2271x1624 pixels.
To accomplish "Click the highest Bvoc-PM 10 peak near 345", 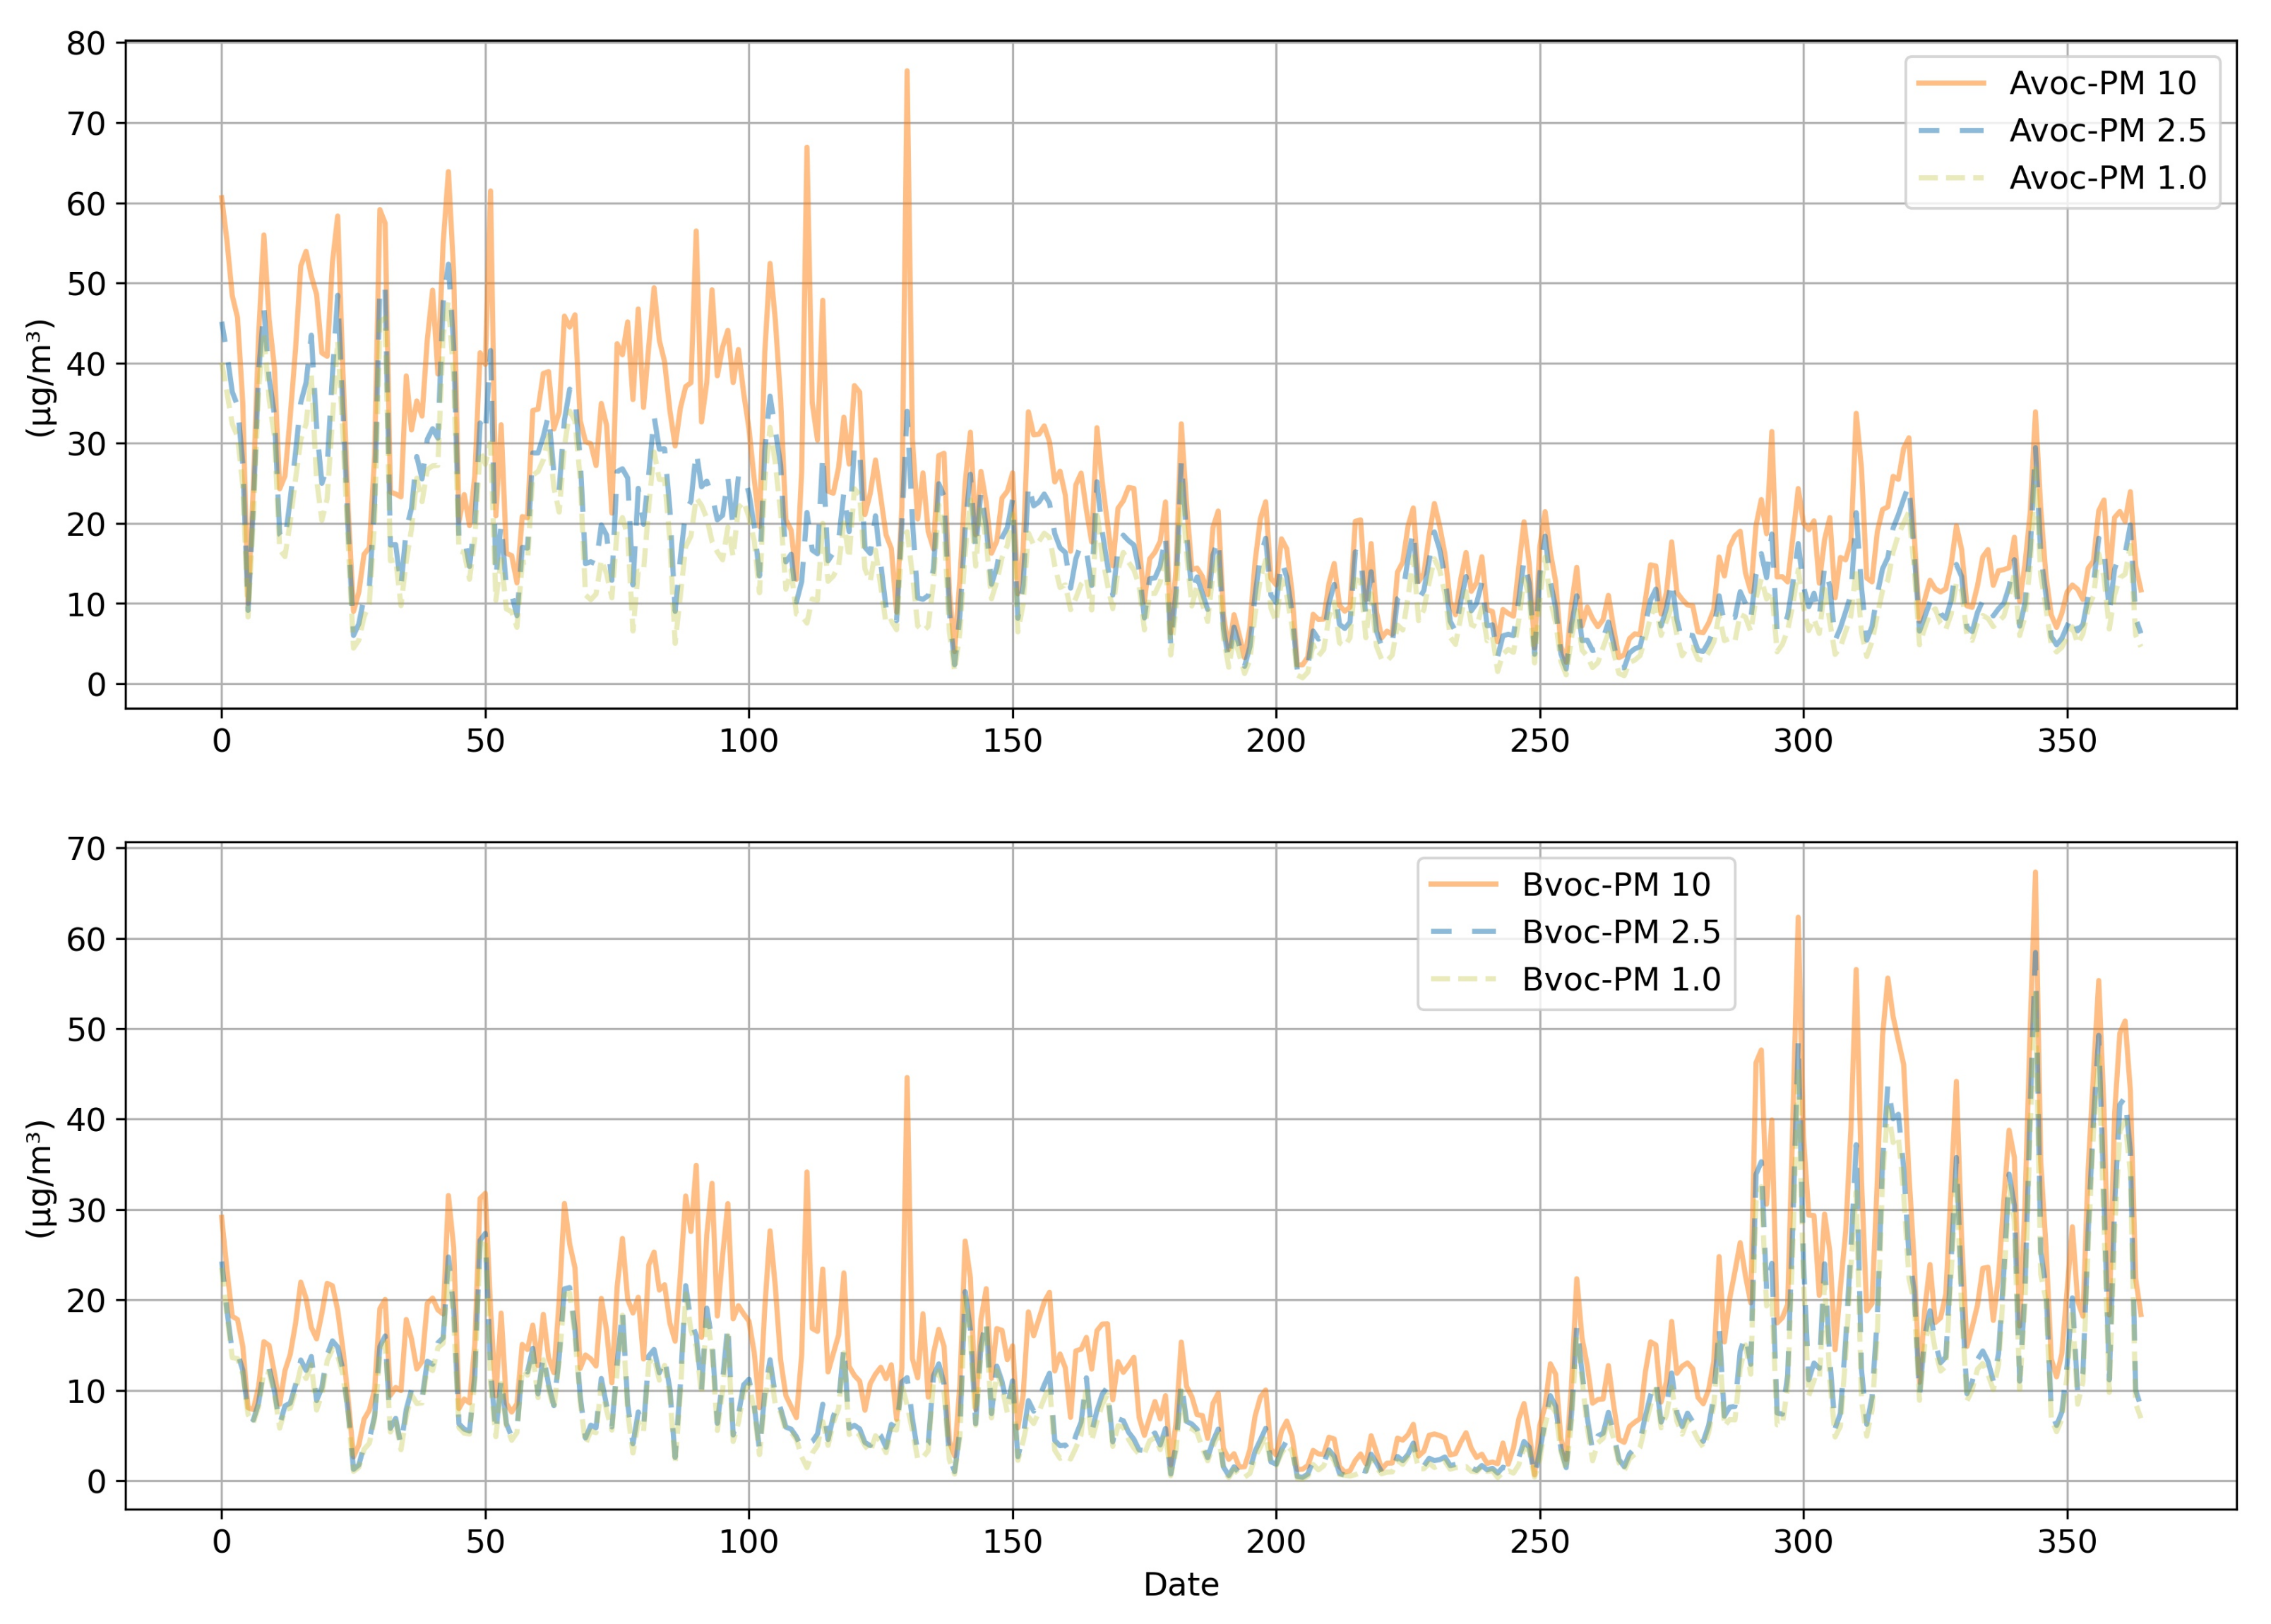I will pyautogui.click(x=2034, y=871).
